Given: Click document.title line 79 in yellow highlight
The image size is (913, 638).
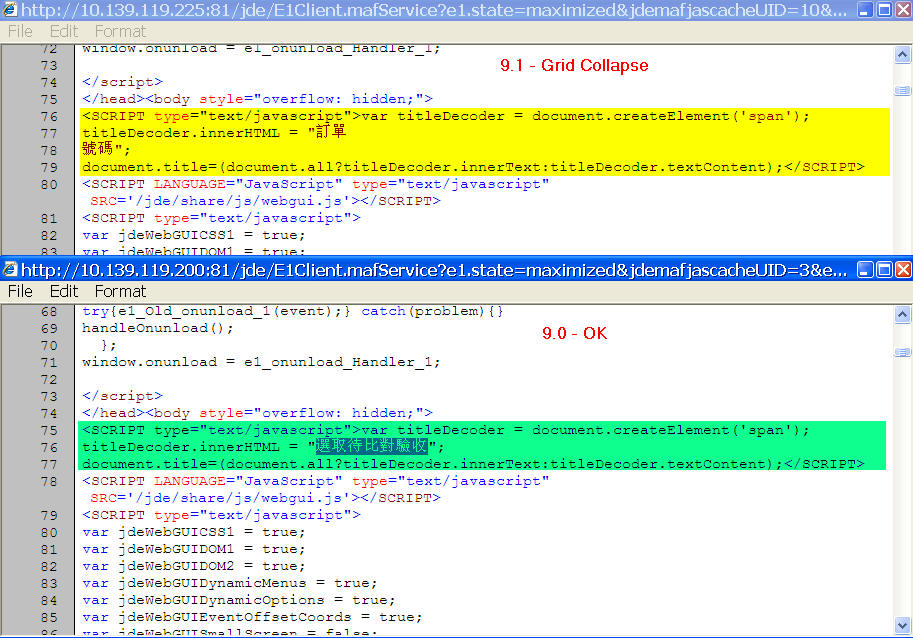Looking at the screenshot, I should coord(473,168).
